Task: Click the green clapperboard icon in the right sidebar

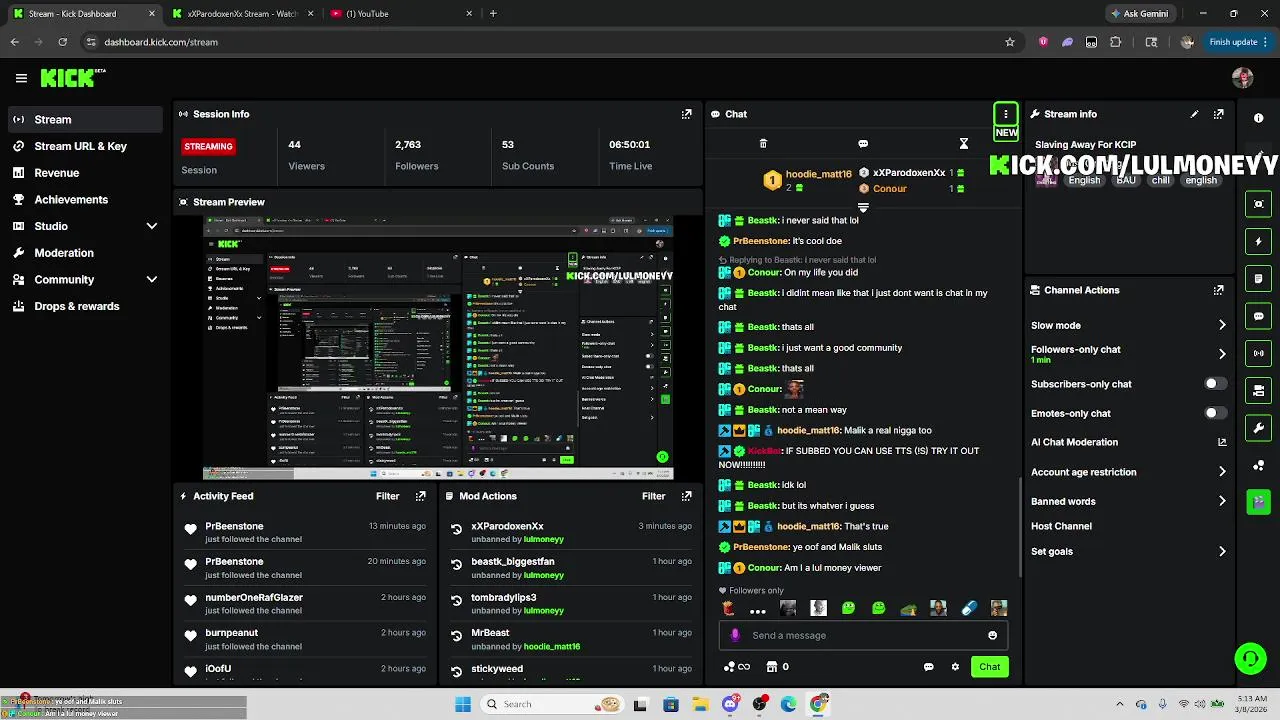Action: (x=1258, y=502)
